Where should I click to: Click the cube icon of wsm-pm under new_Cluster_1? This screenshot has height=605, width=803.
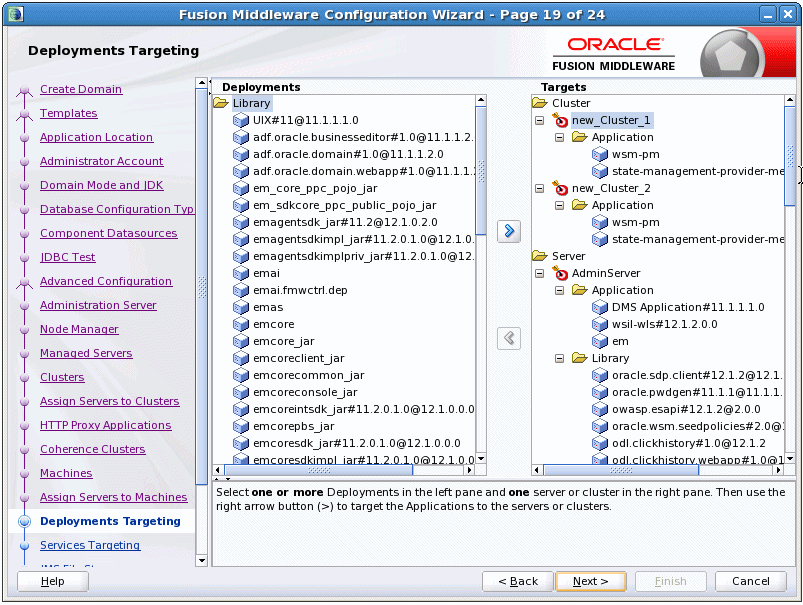pyautogui.click(x=600, y=154)
